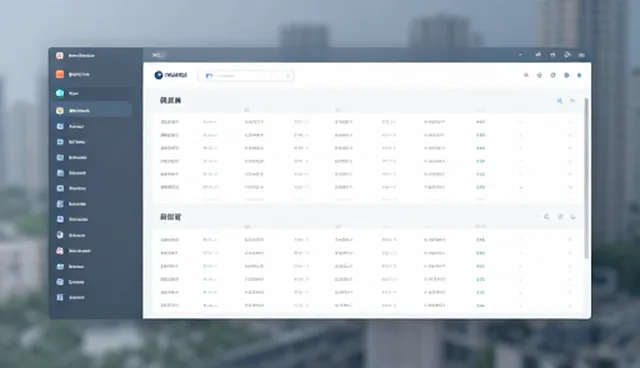The width and height of the screenshot is (640, 368).
Task: Click the leftmost grey icon in the white header's icon group
Action: point(526,75)
